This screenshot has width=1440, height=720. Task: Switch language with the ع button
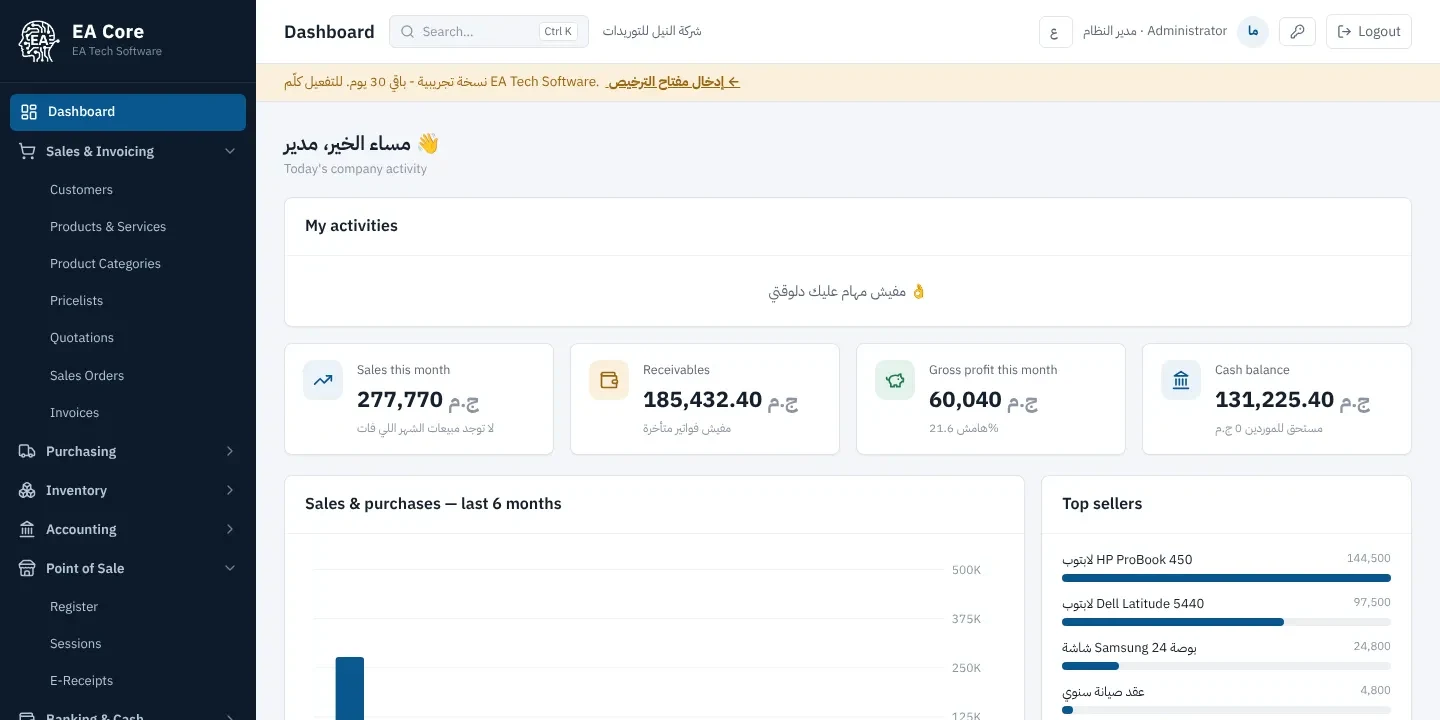coord(1055,32)
